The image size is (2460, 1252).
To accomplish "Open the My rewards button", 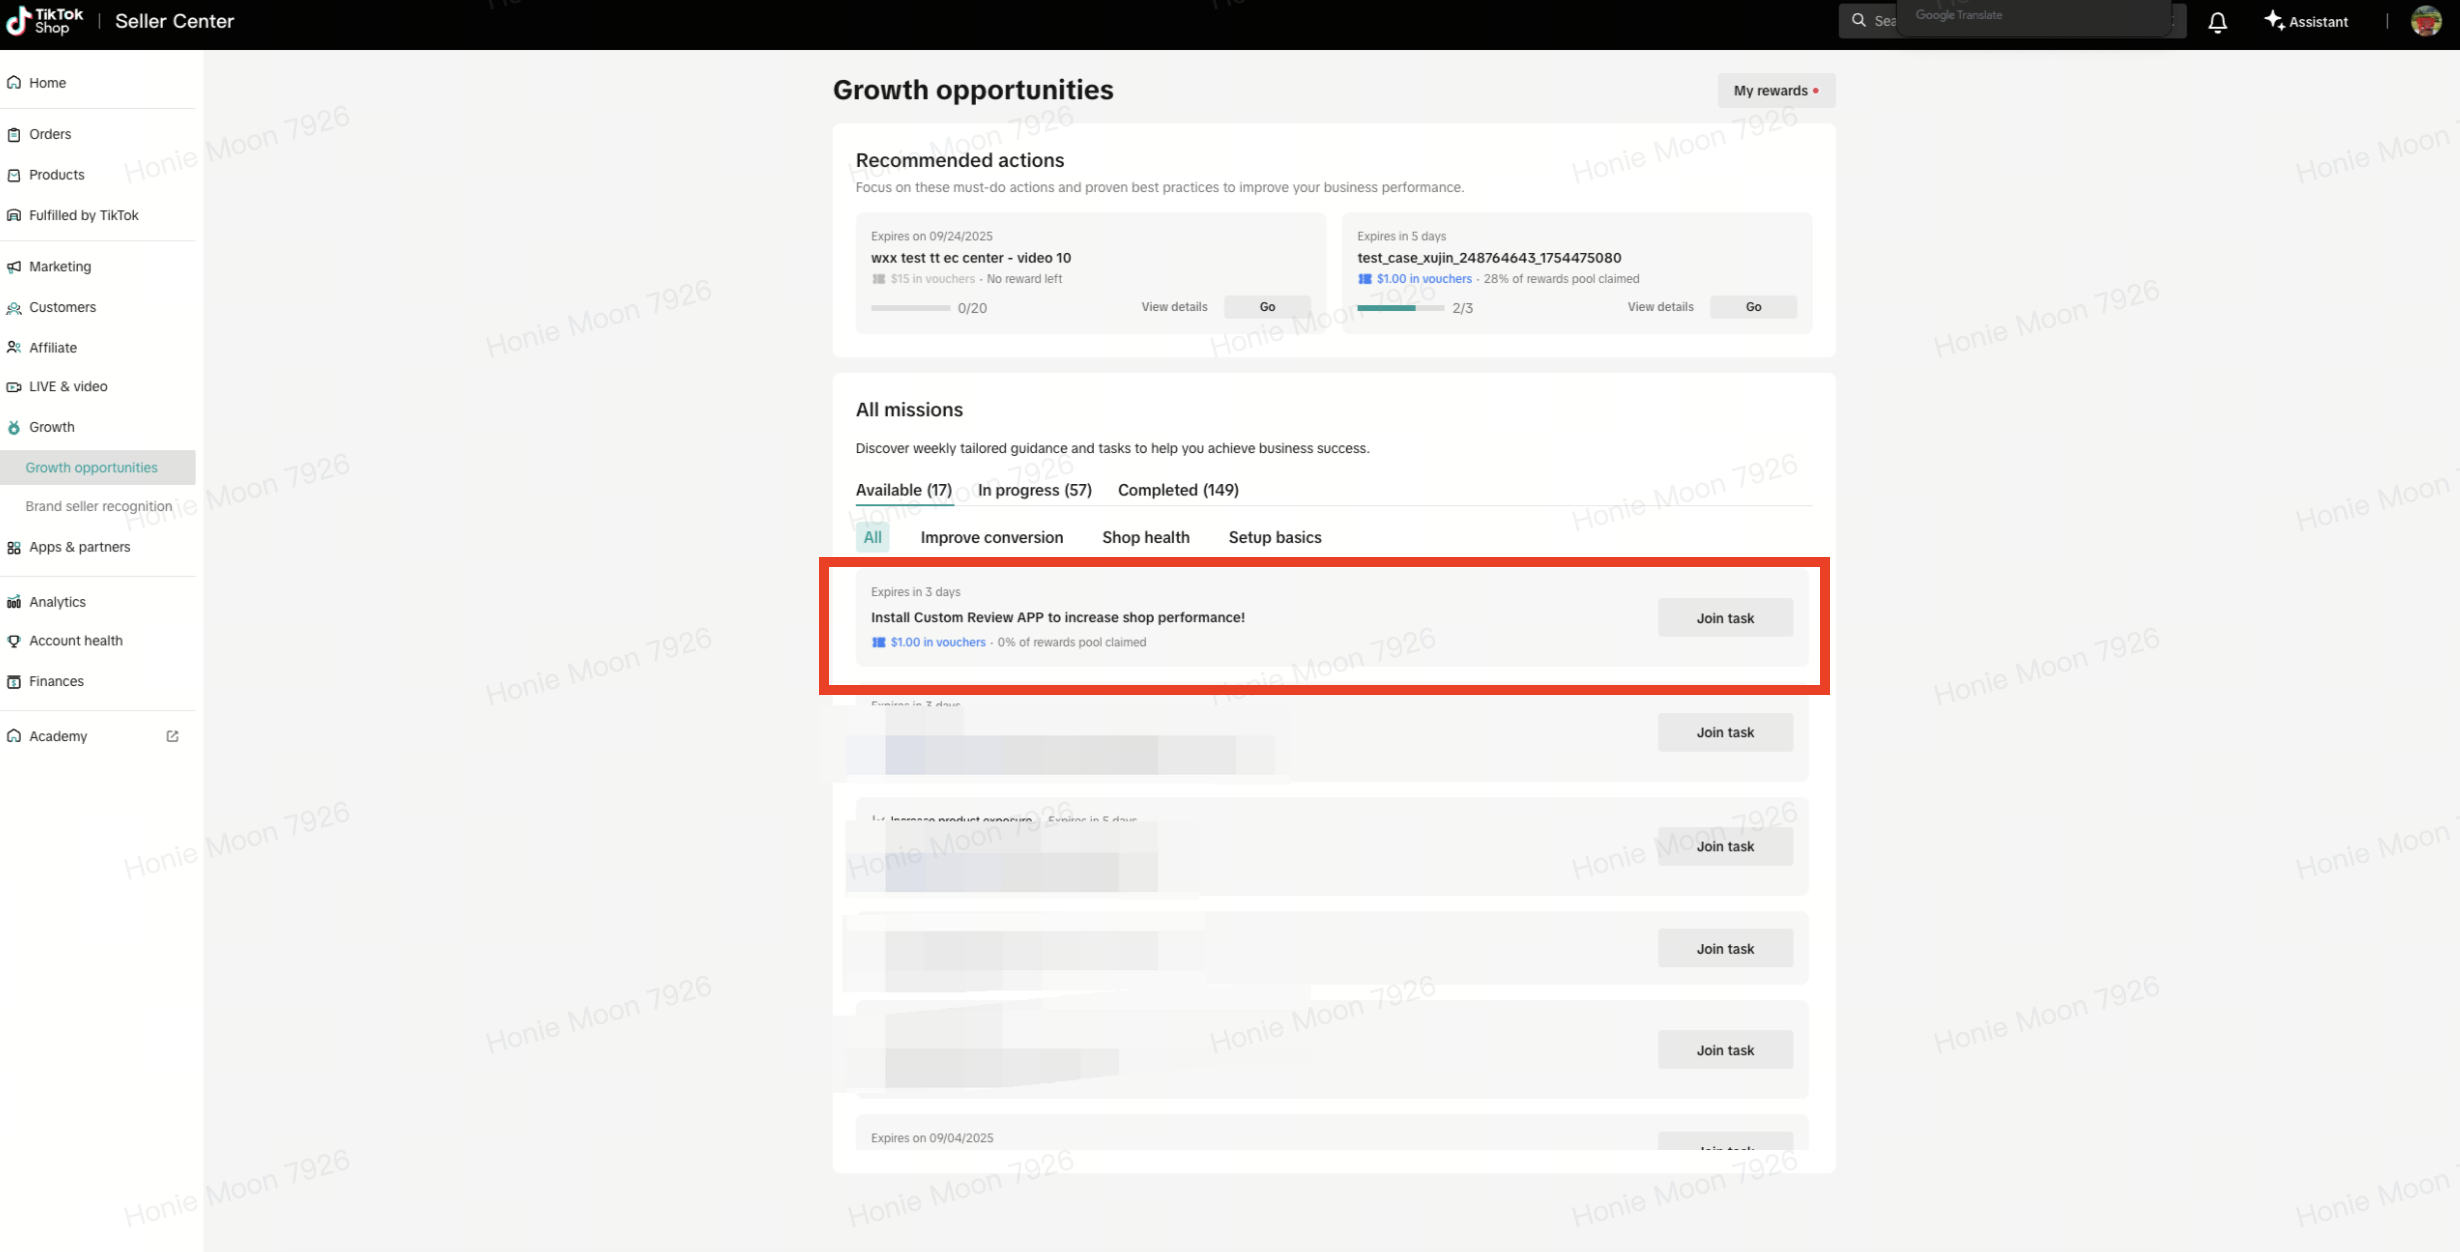I will 1775,91.
